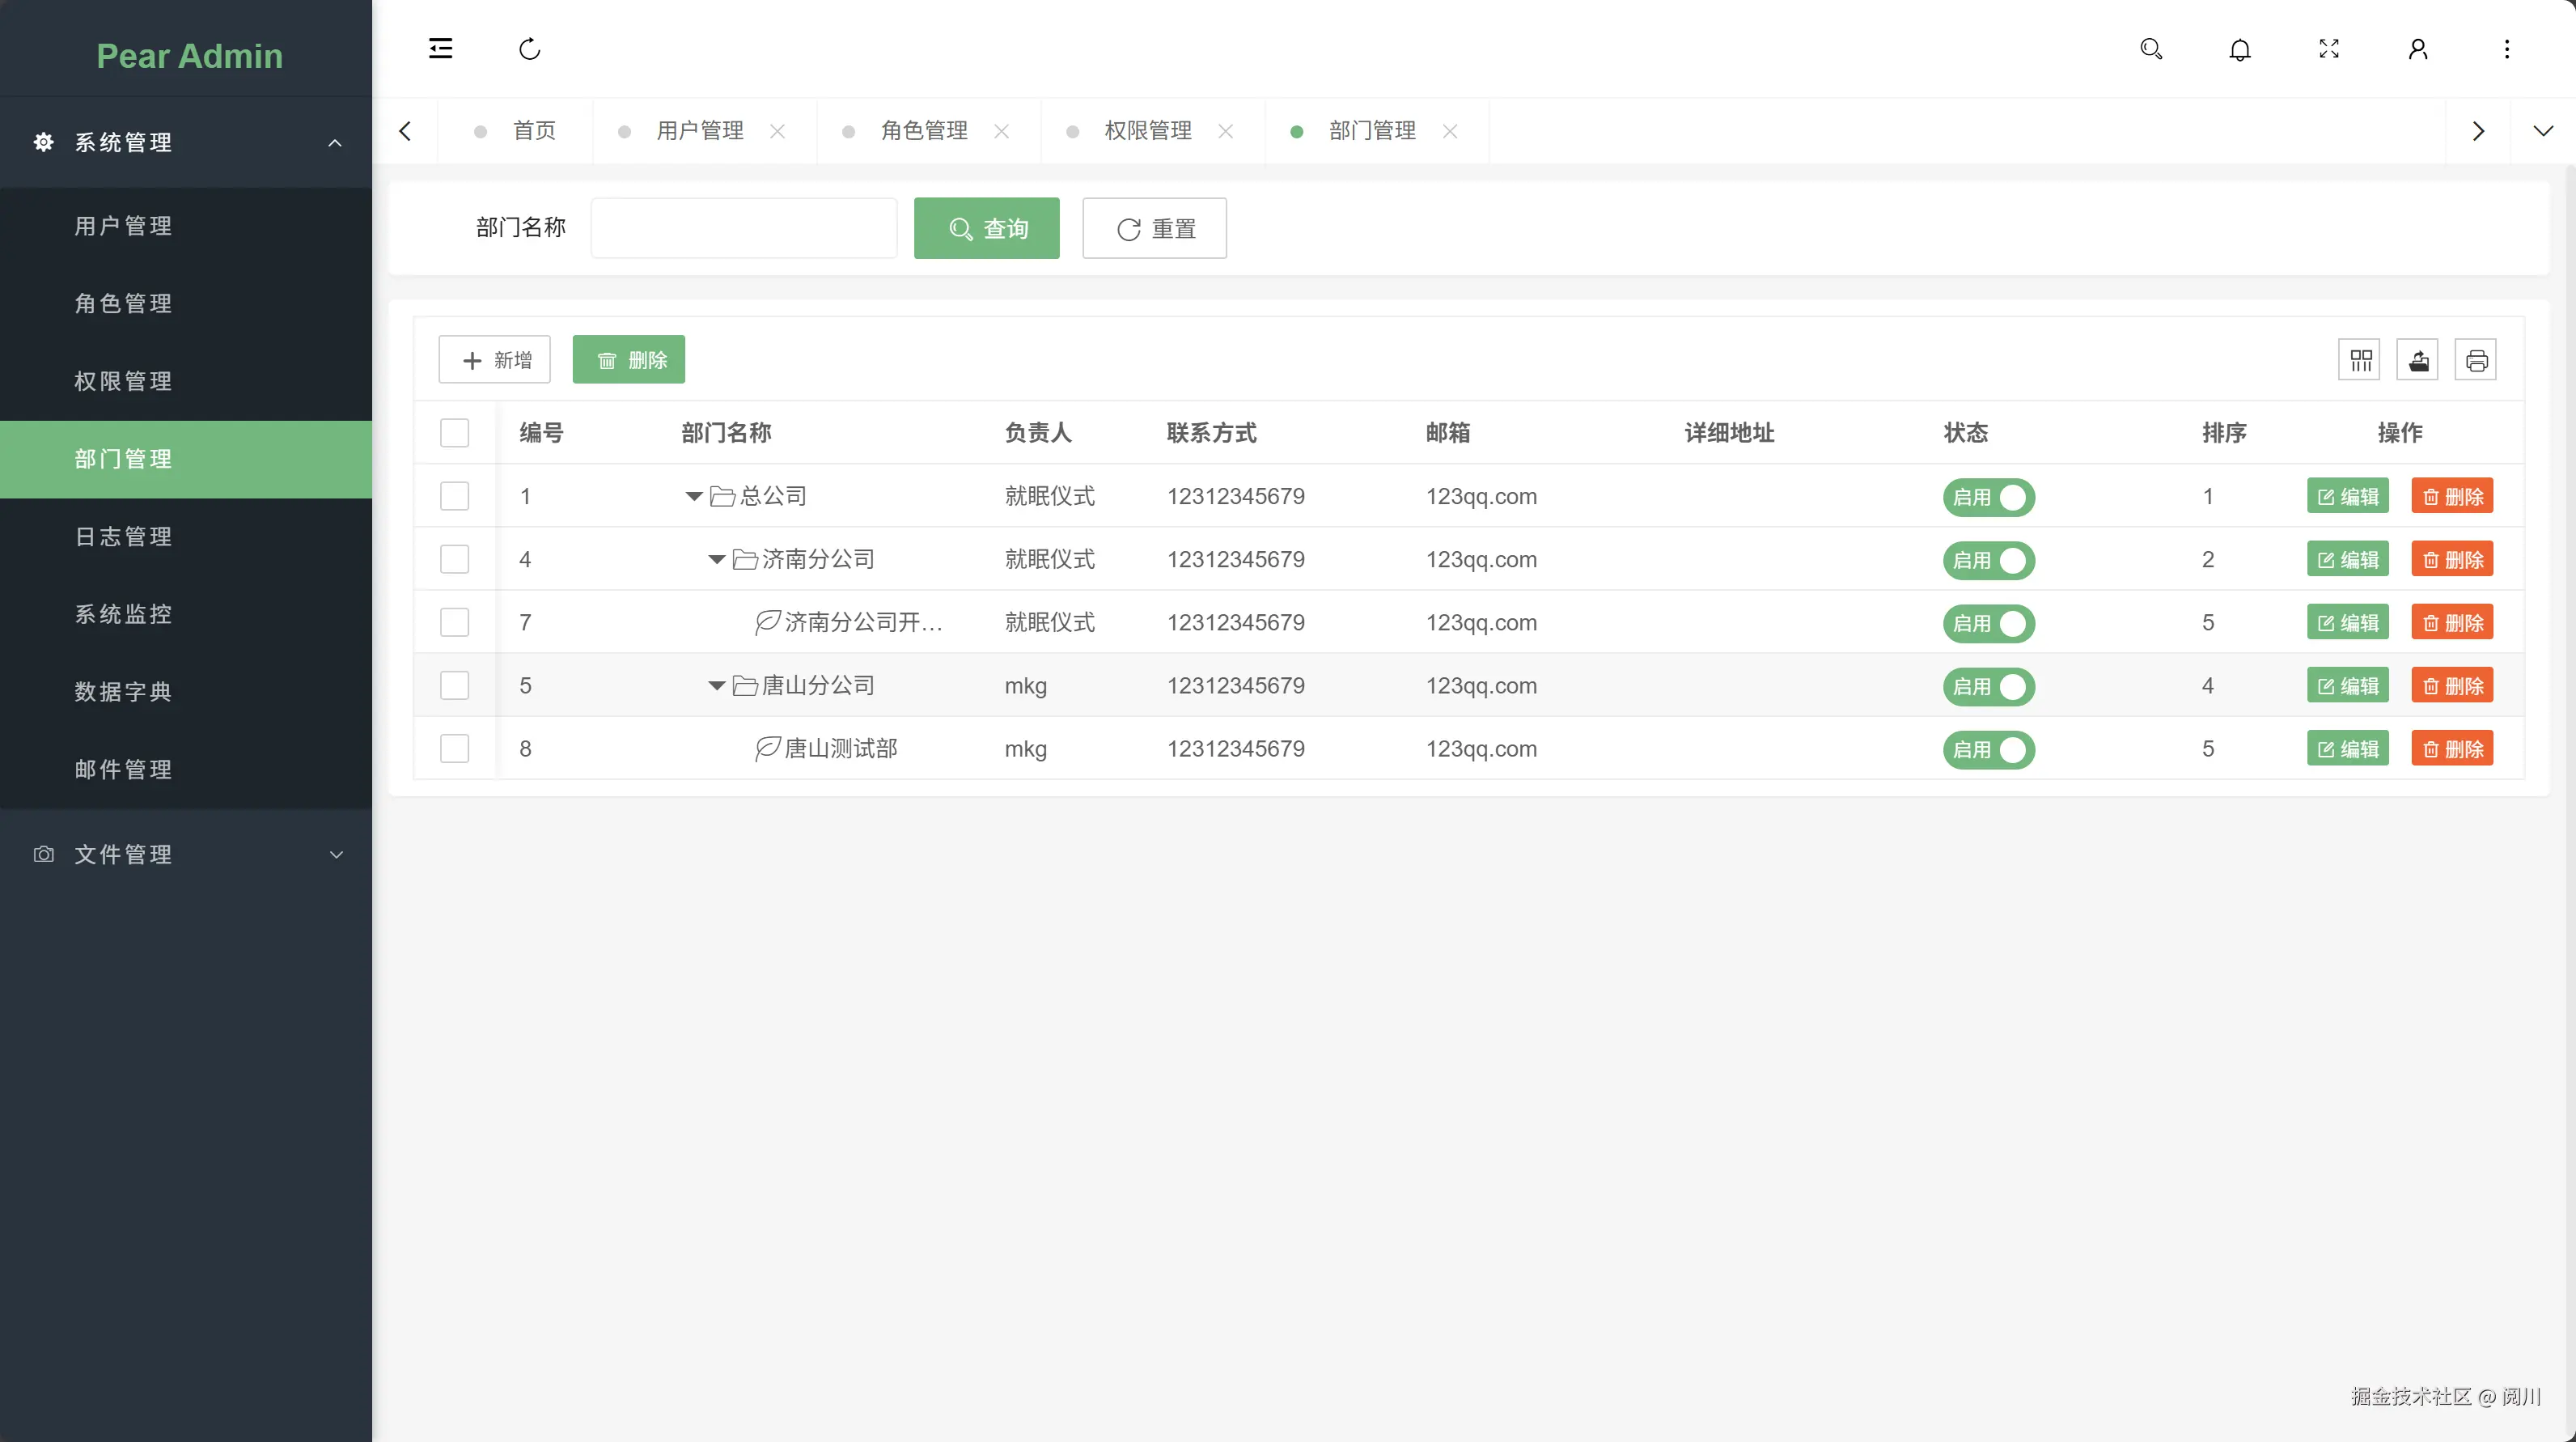This screenshot has height=1442, width=2576.
Task: Enter fullscreen mode via header icon
Action: click(2329, 49)
